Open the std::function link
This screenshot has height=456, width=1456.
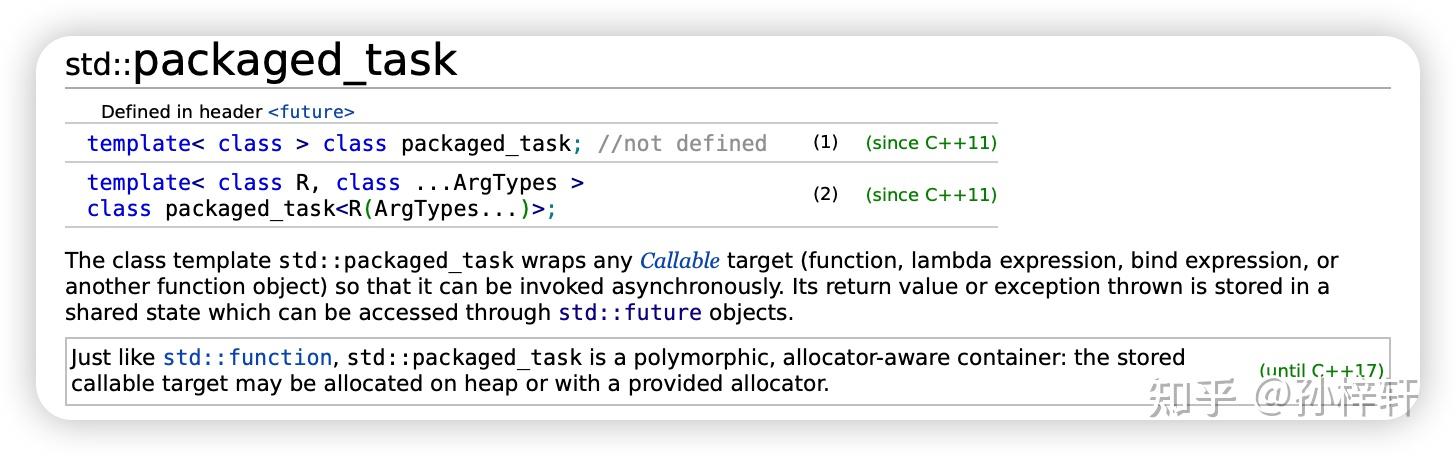247,357
